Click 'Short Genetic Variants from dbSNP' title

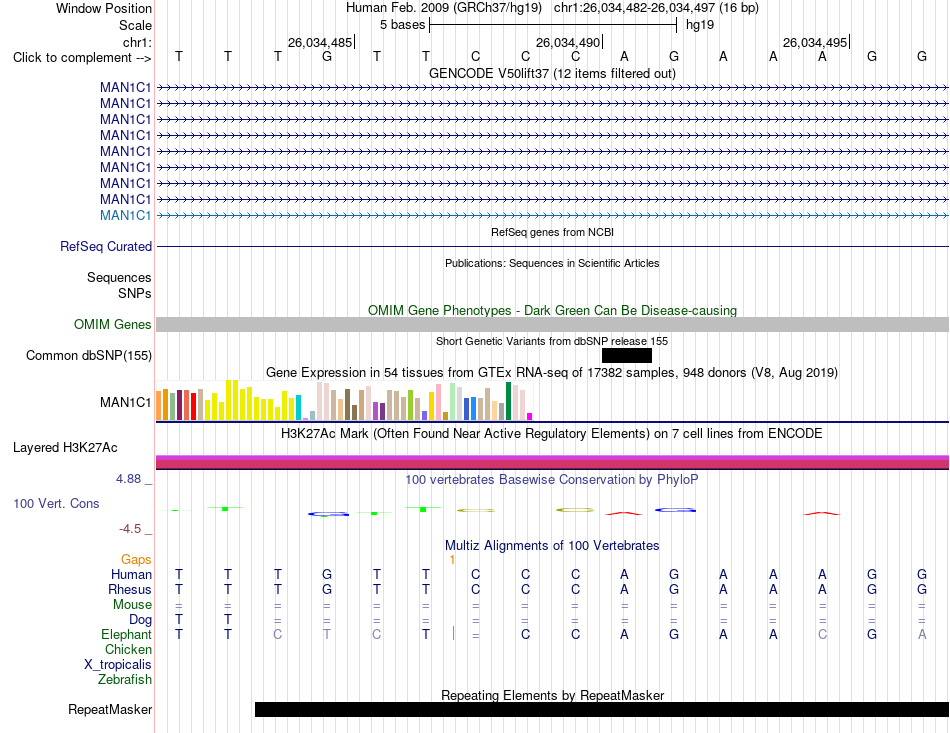pos(552,341)
